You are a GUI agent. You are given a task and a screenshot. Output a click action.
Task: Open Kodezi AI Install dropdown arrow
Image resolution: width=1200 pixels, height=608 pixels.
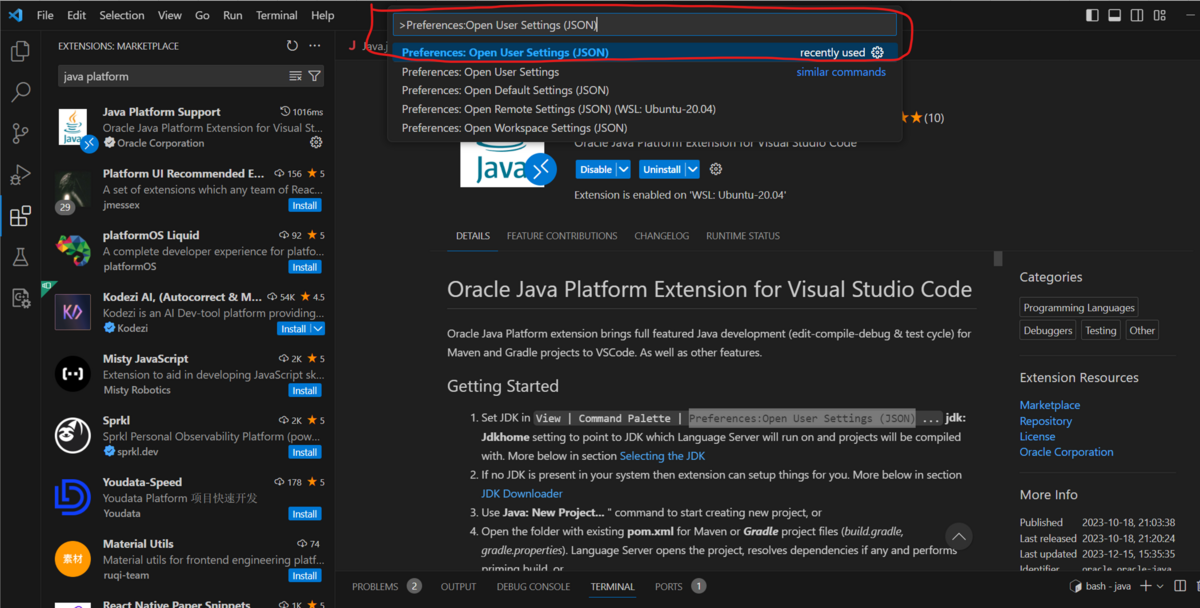(318, 329)
